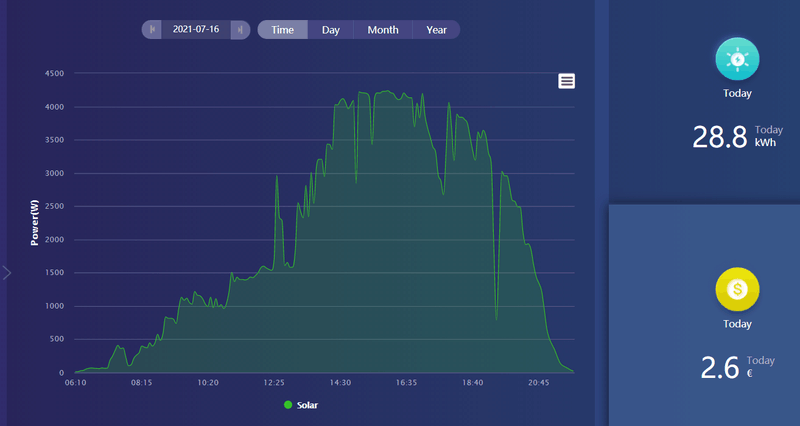Open the chart hamburger menu
The image size is (800, 426).
[x=566, y=81]
